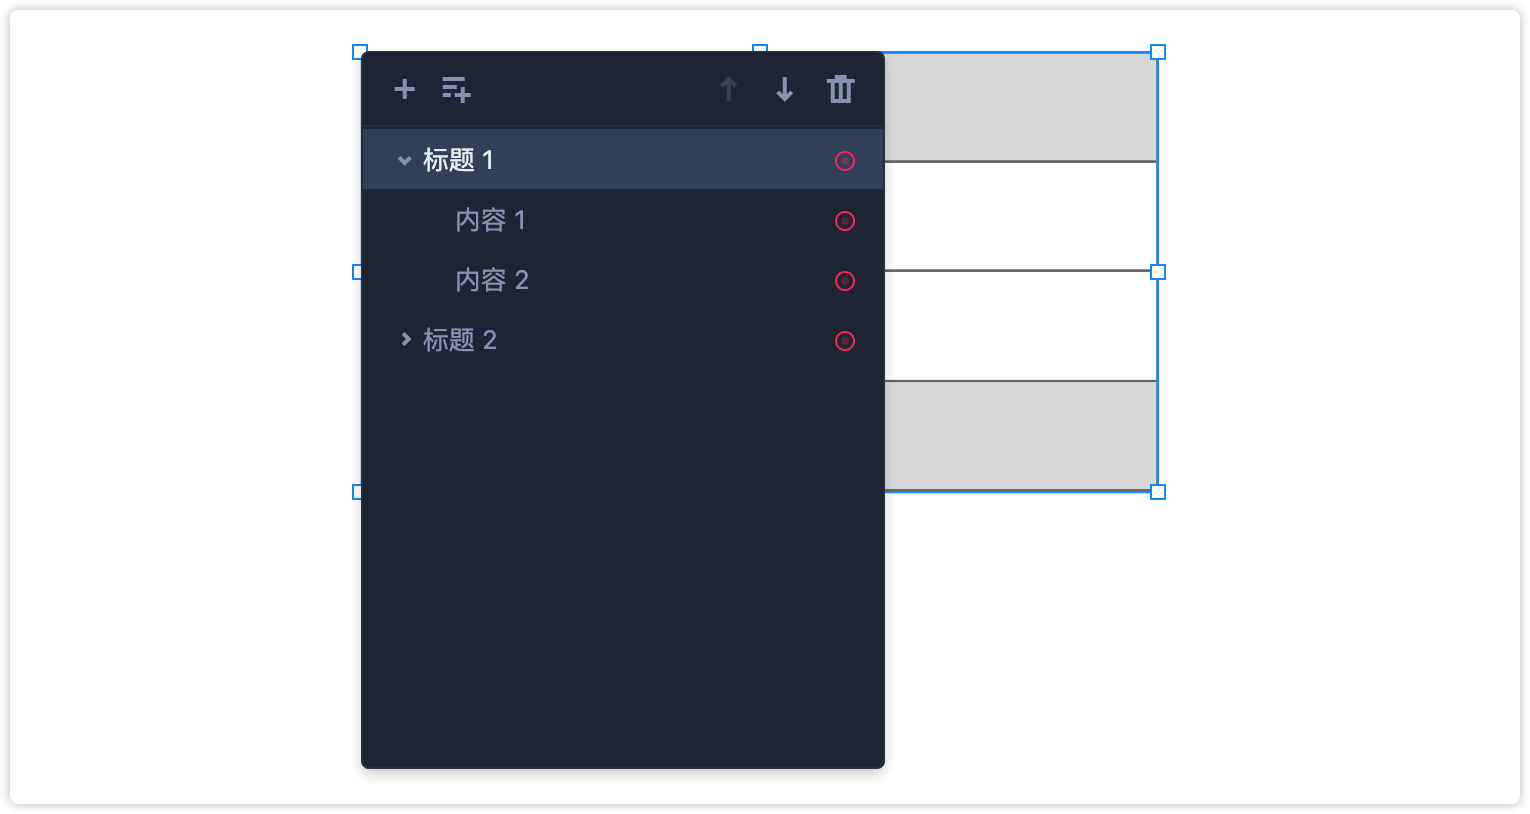Toggle the red circle marker for 内容 1
The width and height of the screenshot is (1530, 814).
[x=845, y=221]
